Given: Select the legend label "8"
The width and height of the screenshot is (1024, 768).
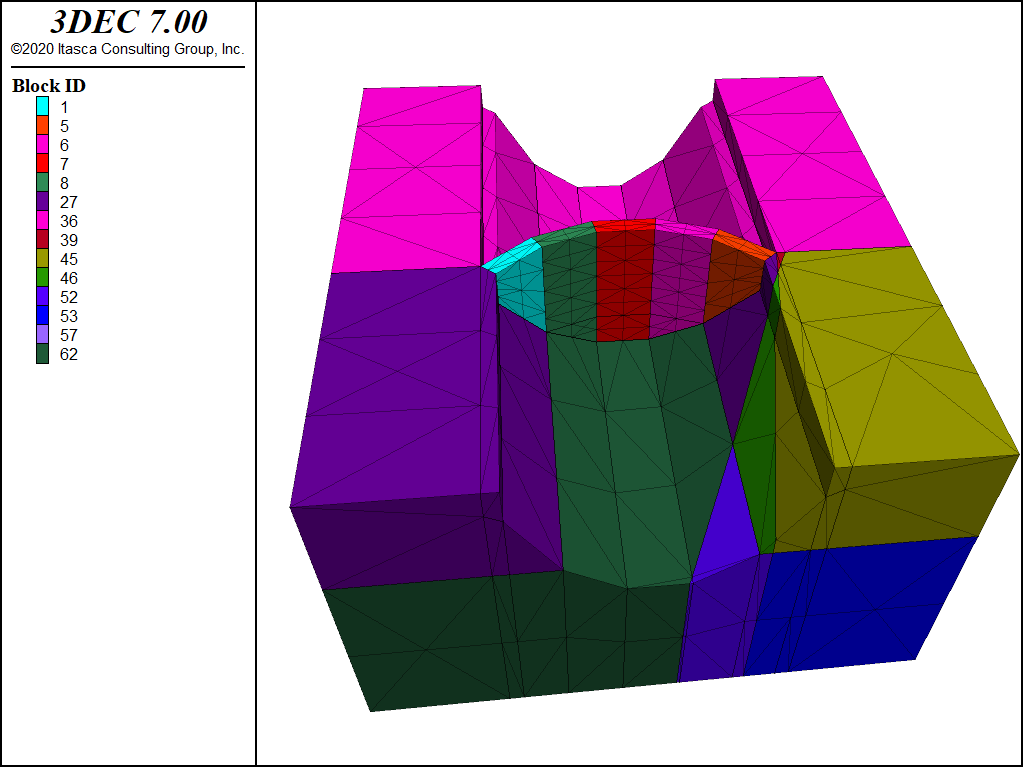Looking at the screenshot, I should tap(64, 183).
